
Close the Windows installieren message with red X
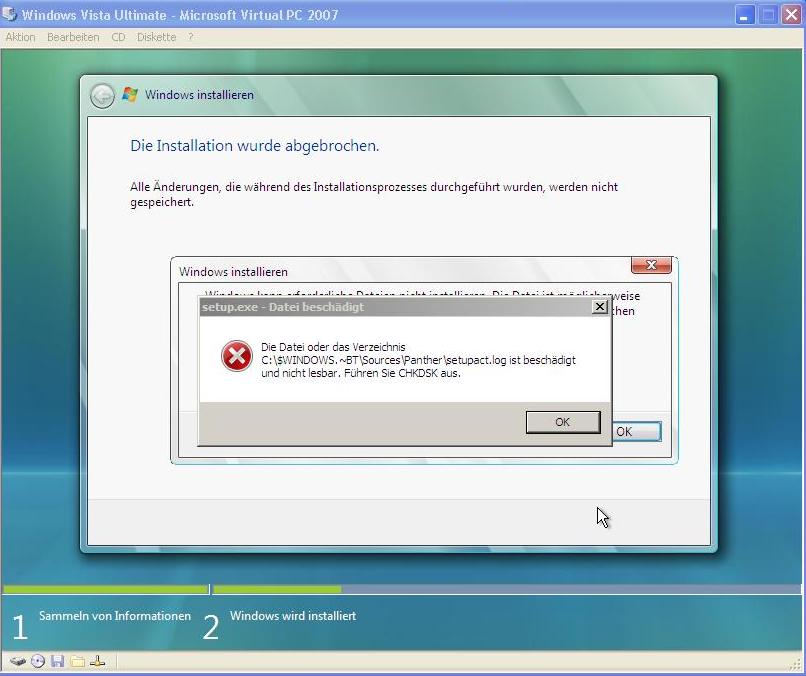pyautogui.click(x=651, y=265)
